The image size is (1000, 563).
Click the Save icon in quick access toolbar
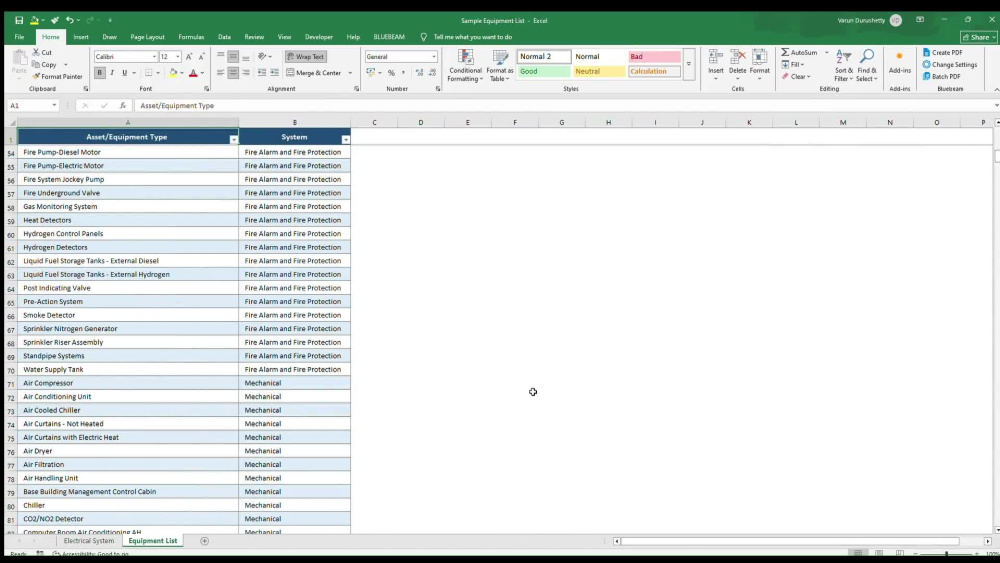point(19,20)
